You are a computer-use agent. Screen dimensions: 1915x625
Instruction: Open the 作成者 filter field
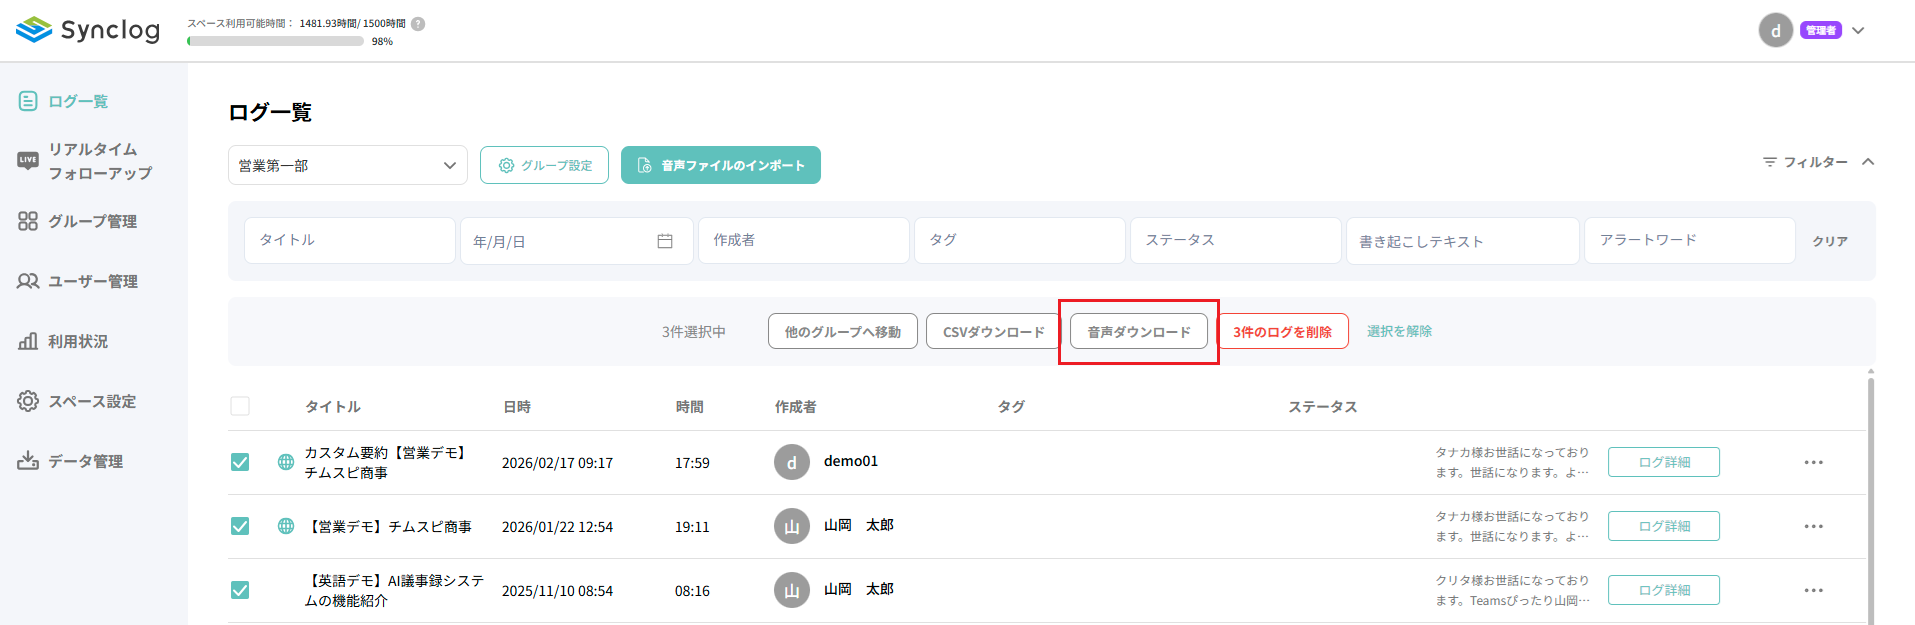(x=804, y=240)
